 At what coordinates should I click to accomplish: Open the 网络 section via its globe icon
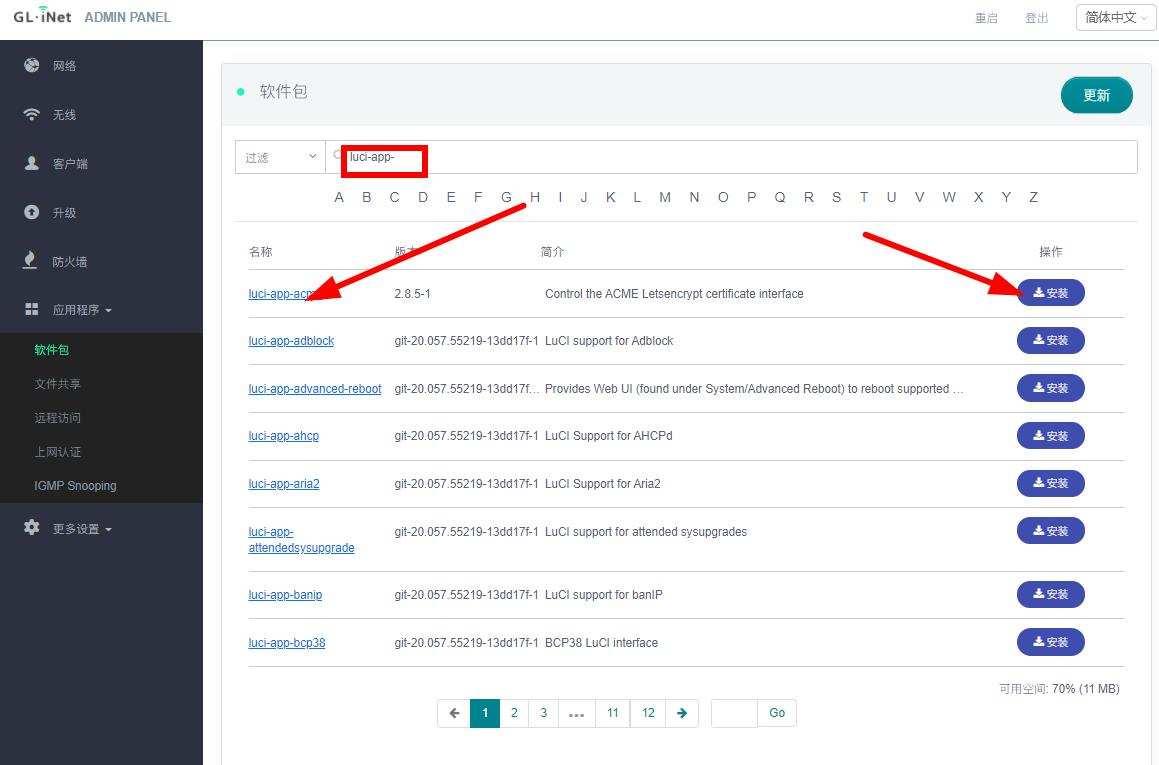(31, 65)
